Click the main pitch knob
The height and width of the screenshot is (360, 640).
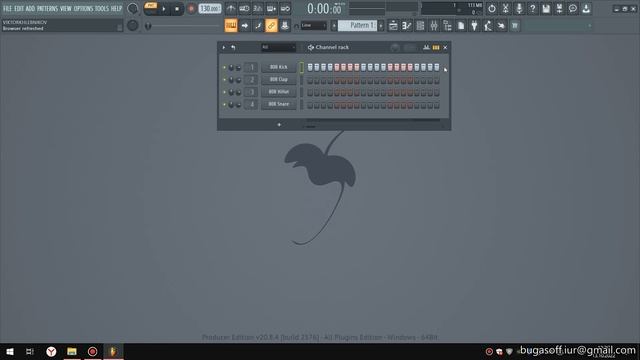coord(132,25)
